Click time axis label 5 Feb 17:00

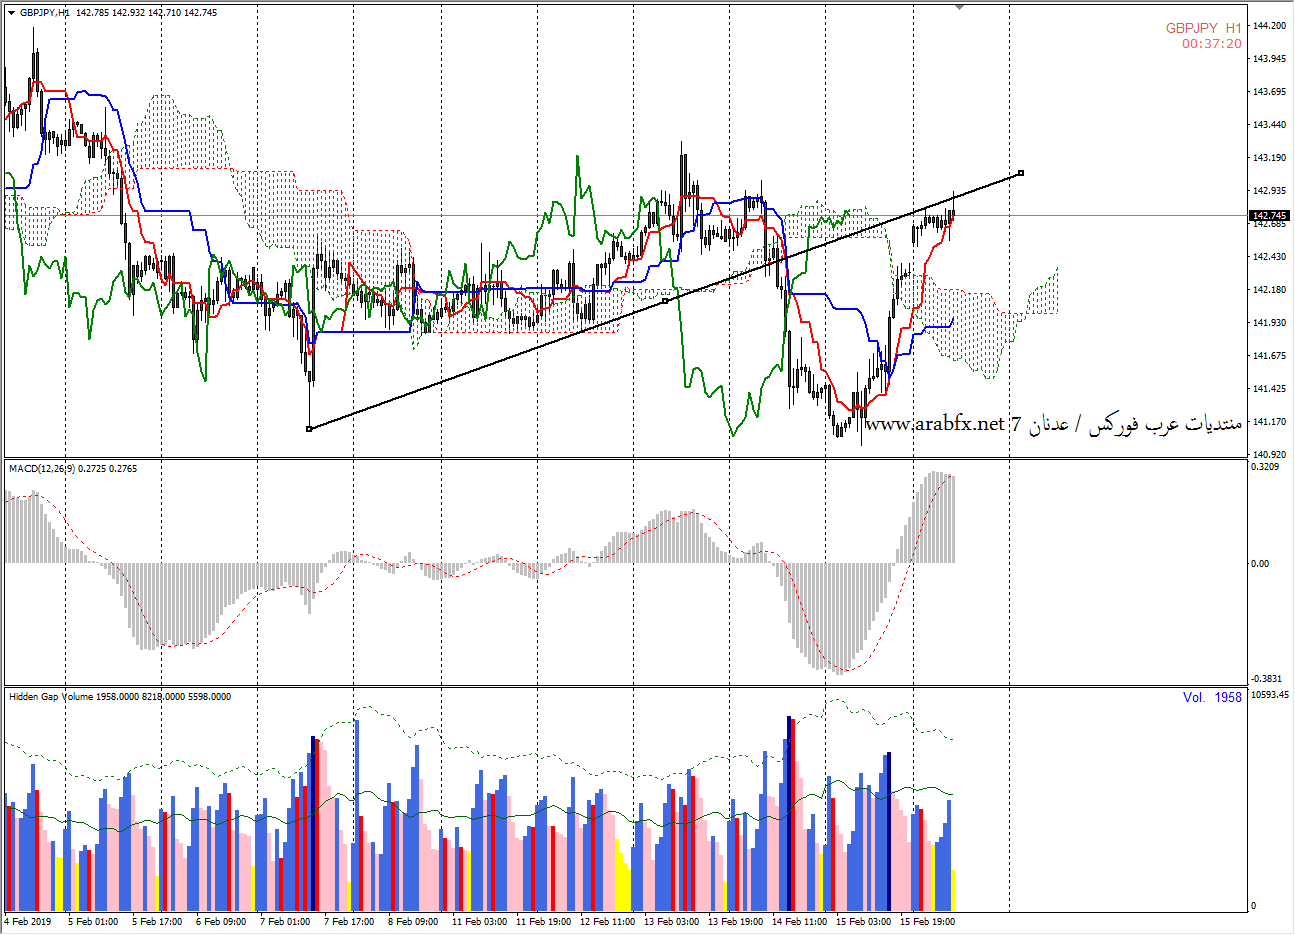tap(157, 922)
